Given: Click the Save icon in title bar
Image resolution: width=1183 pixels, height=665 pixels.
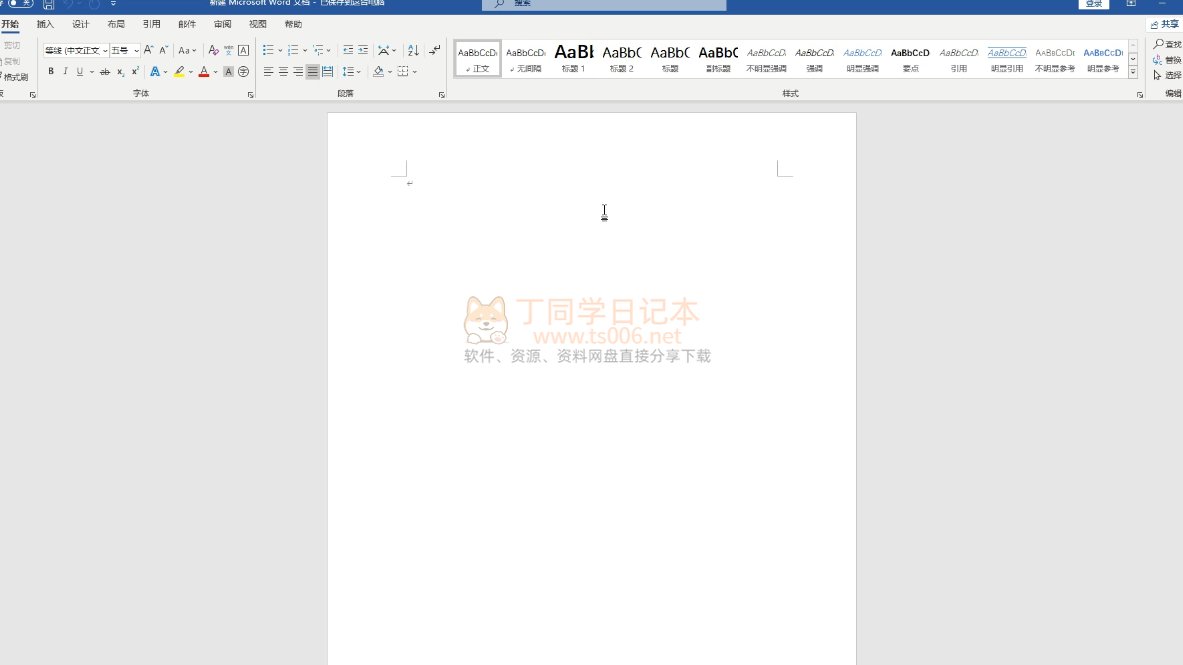Looking at the screenshot, I should click(x=48, y=4).
